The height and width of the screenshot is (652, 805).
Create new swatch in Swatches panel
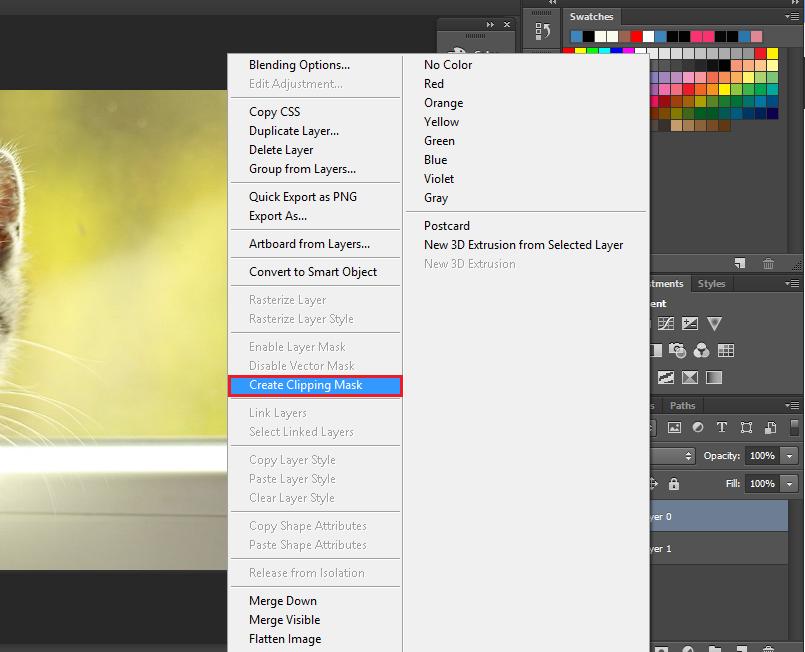click(x=739, y=264)
